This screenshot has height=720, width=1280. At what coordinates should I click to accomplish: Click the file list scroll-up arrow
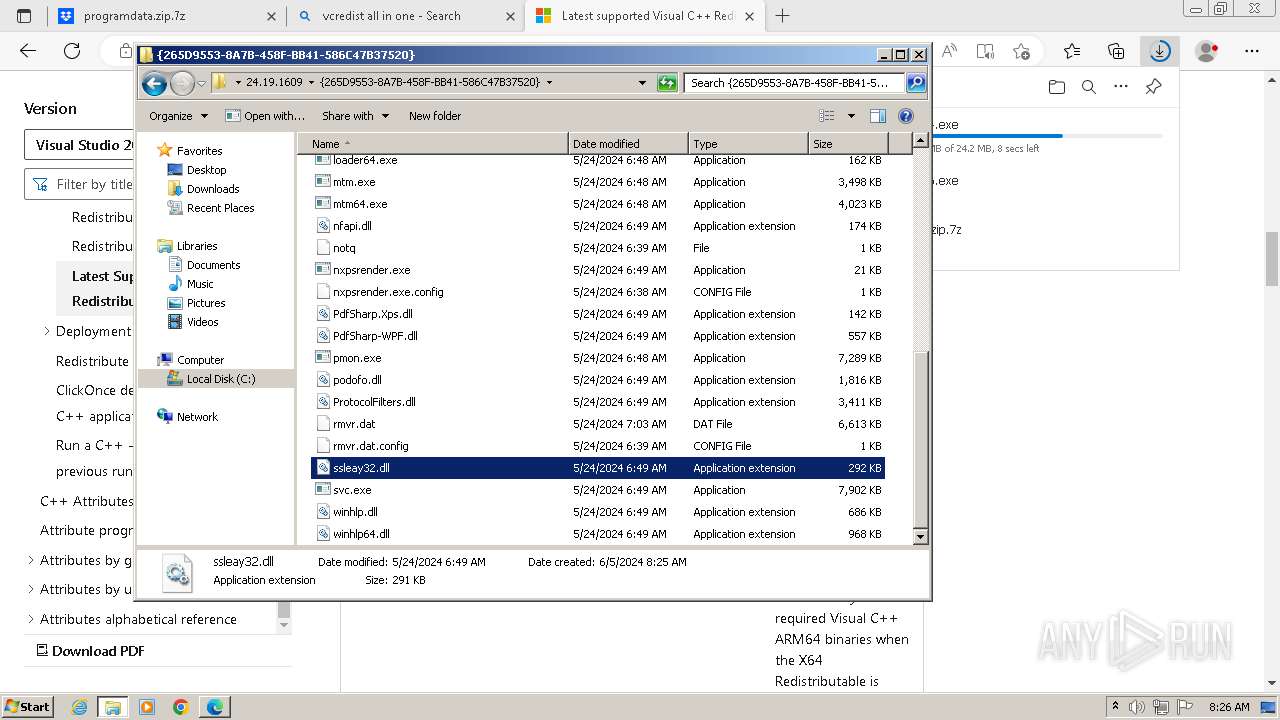pos(921,142)
